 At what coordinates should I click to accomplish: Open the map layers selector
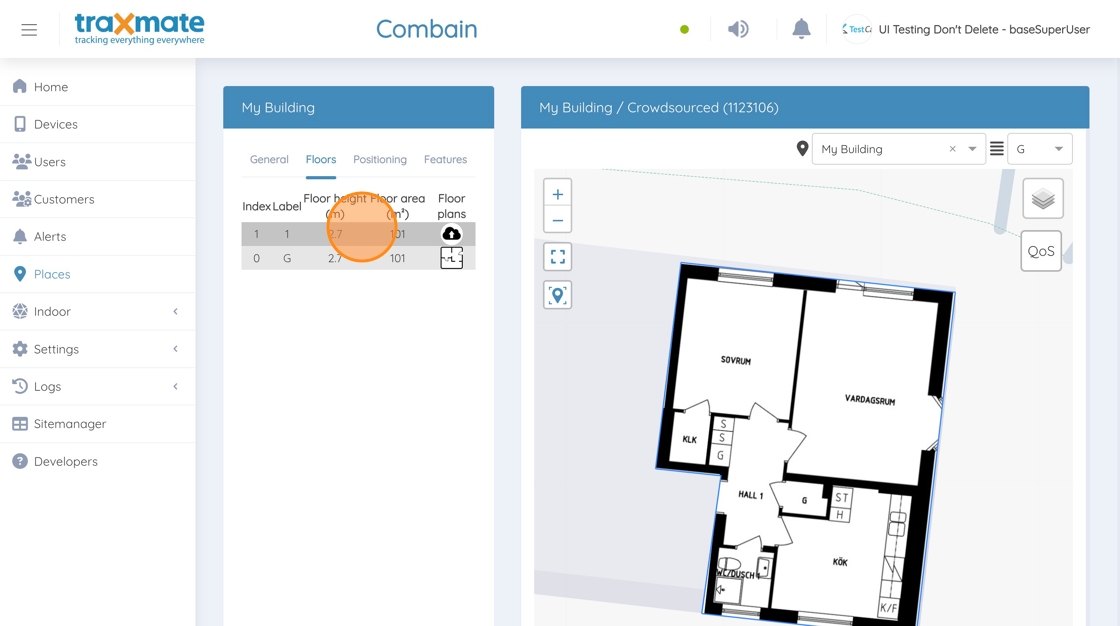pos(1043,199)
